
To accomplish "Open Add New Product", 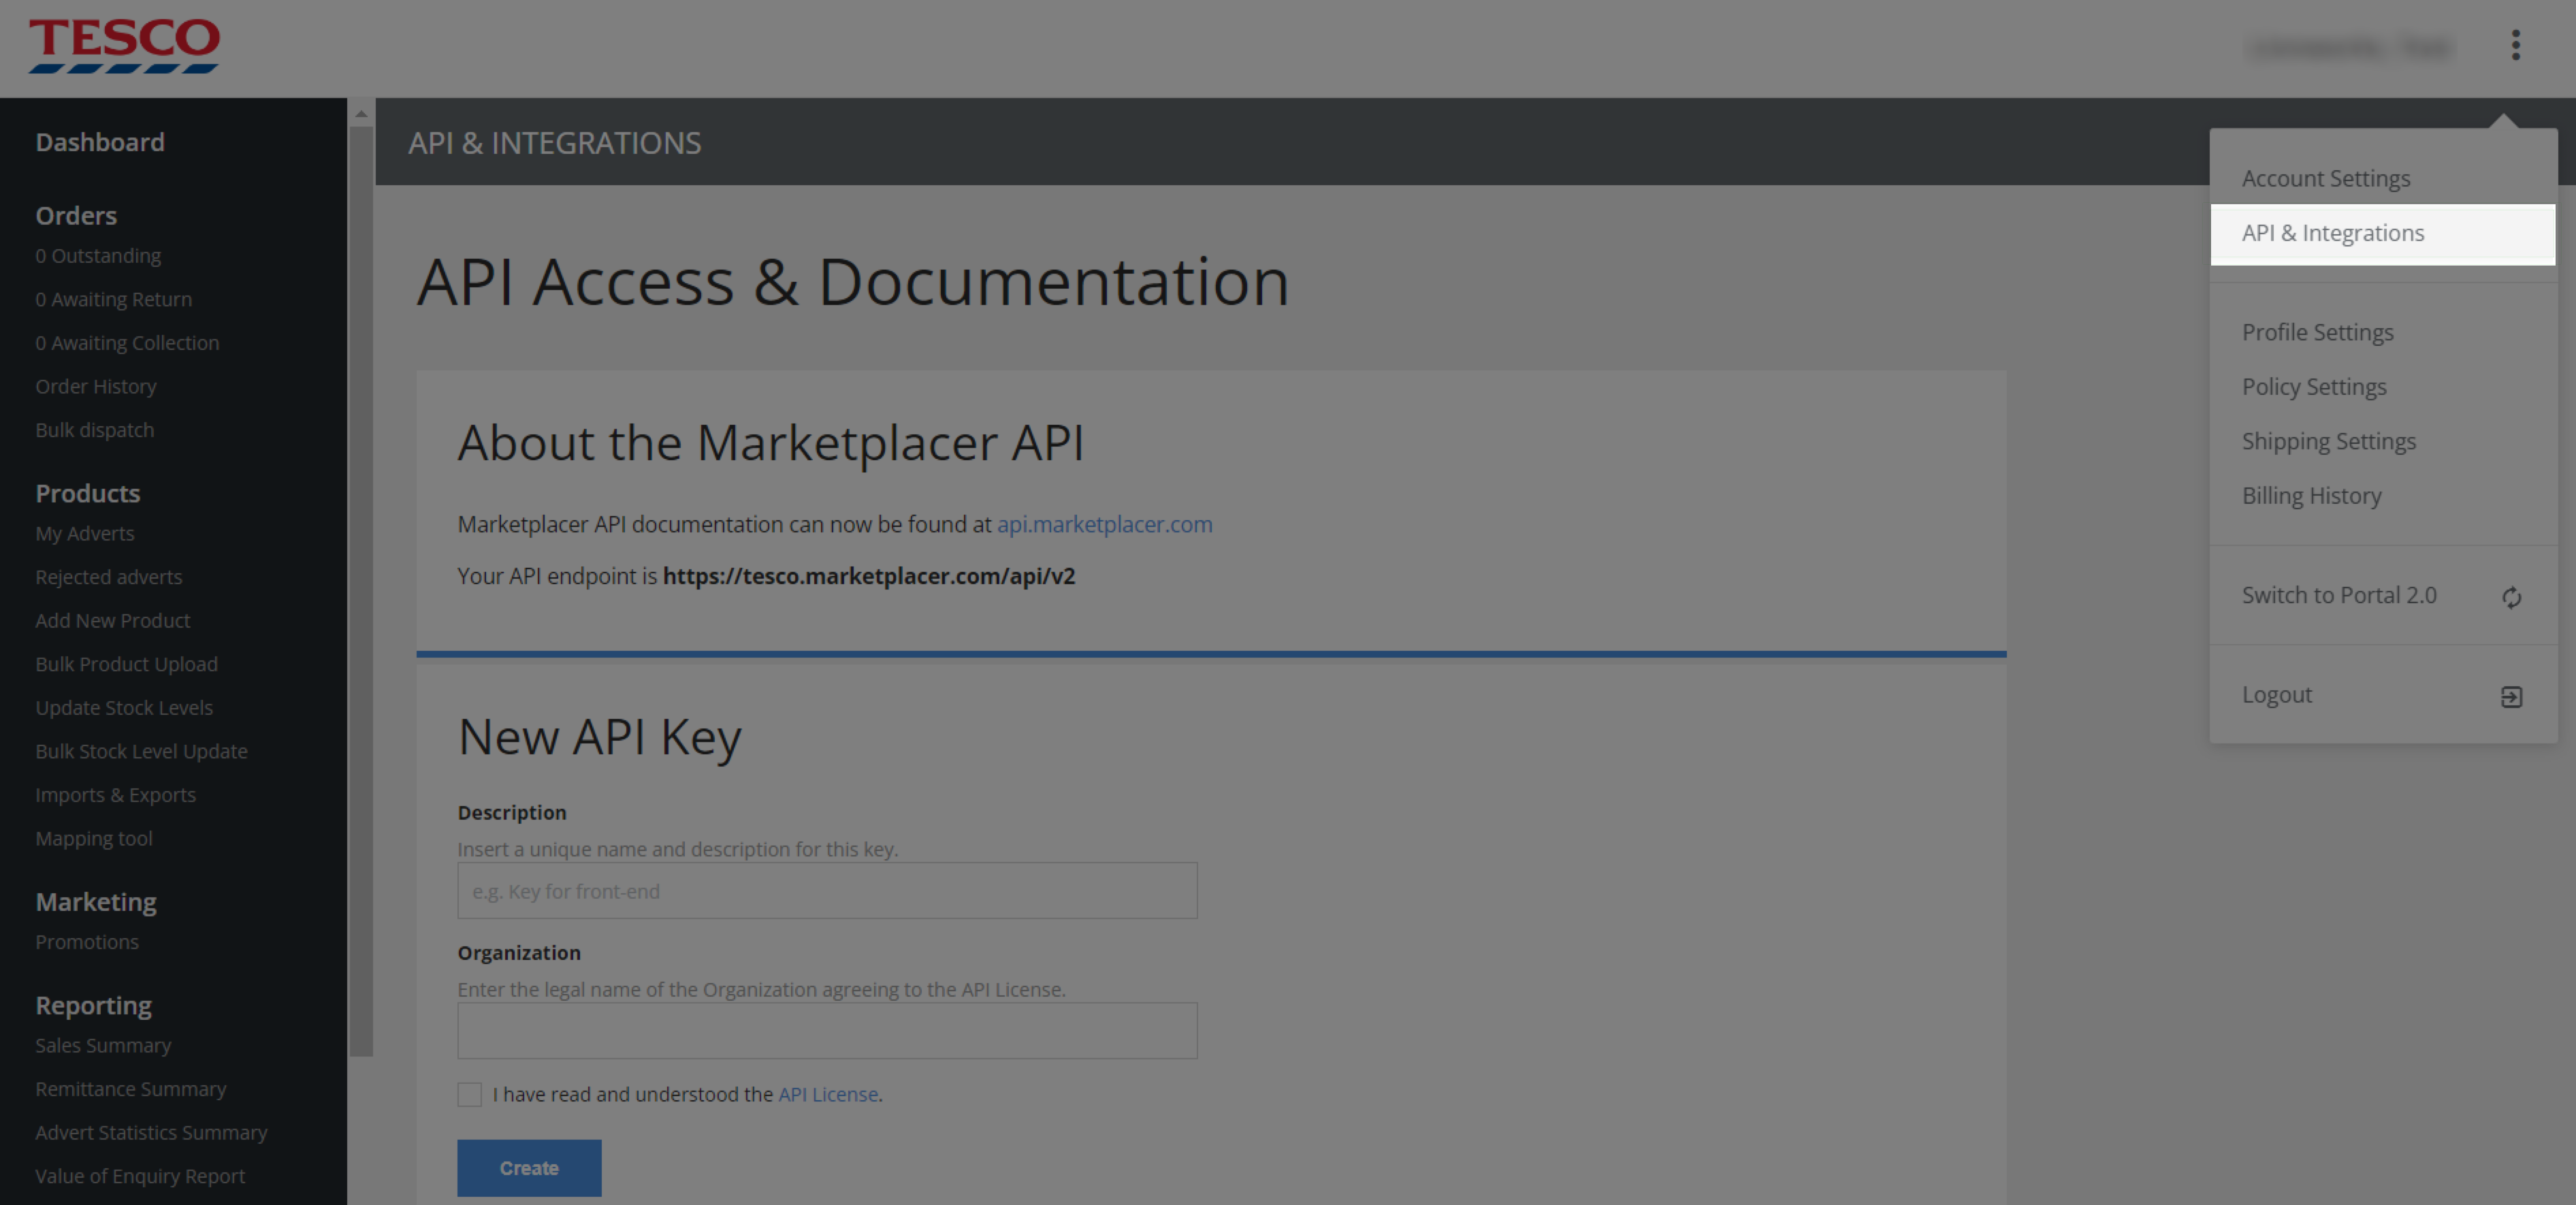I will (112, 621).
